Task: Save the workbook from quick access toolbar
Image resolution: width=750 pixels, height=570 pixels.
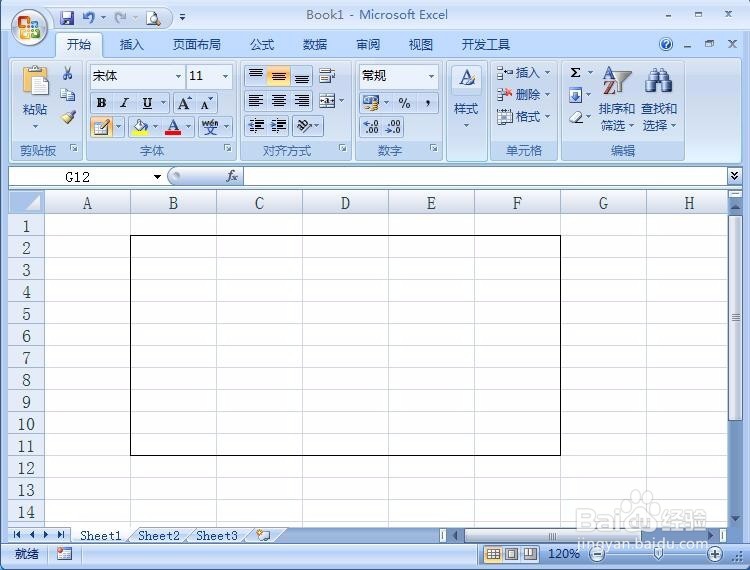Action: pyautogui.click(x=67, y=18)
